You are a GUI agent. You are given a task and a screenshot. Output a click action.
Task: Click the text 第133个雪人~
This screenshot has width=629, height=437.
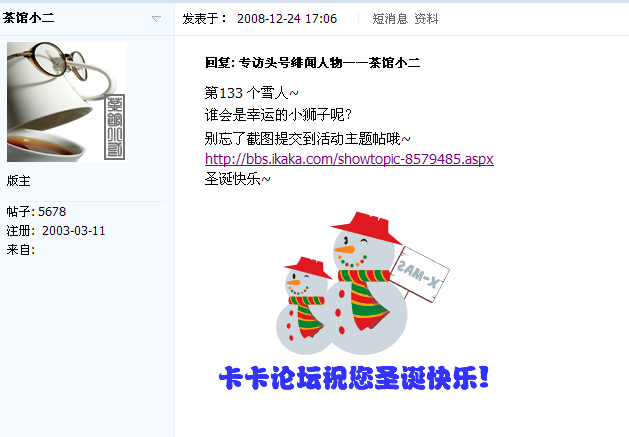tap(252, 93)
